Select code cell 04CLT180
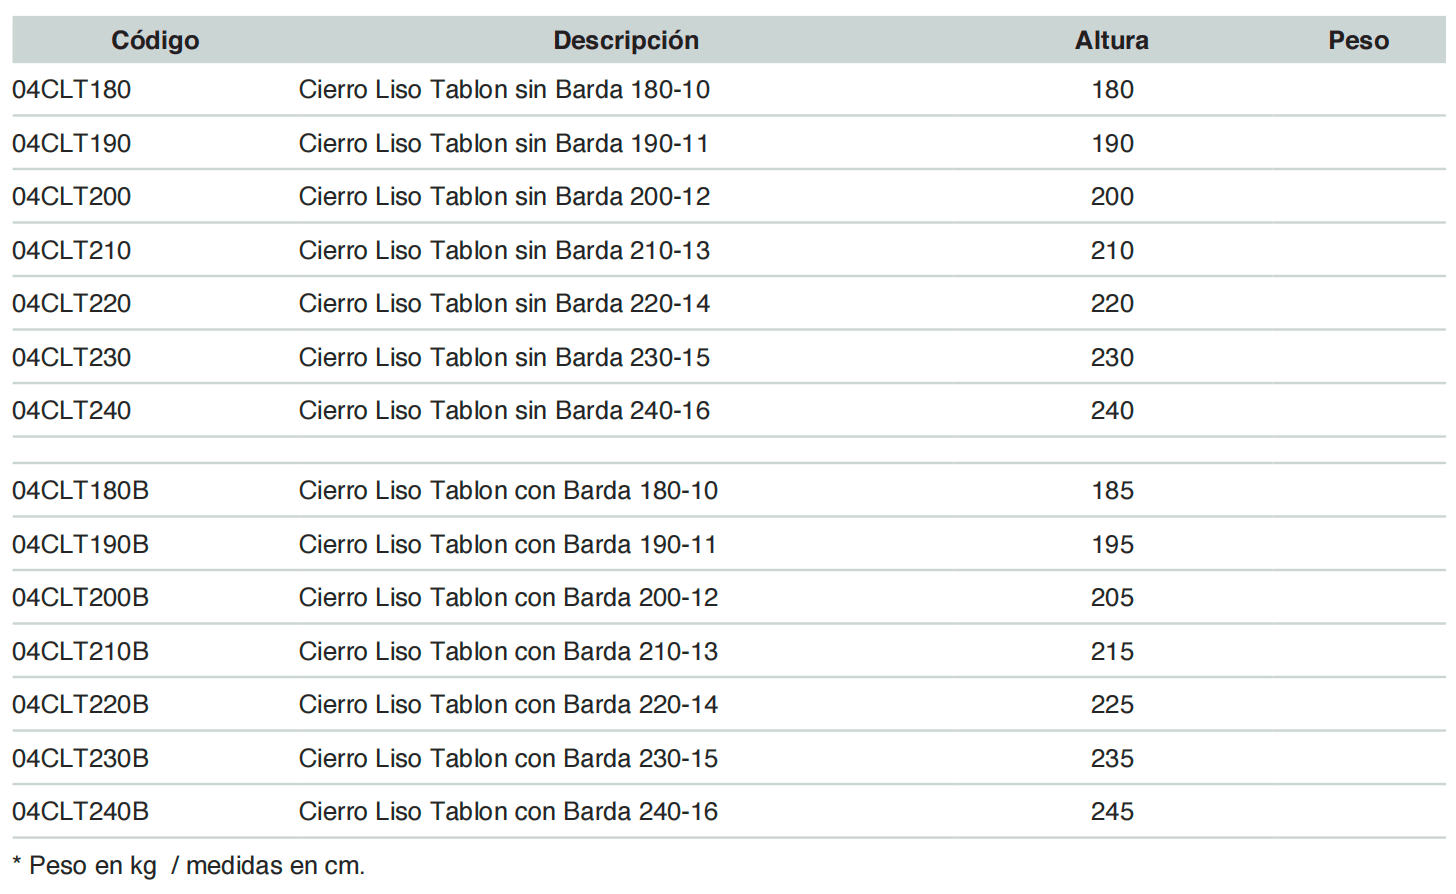1456x894 pixels. click(72, 90)
